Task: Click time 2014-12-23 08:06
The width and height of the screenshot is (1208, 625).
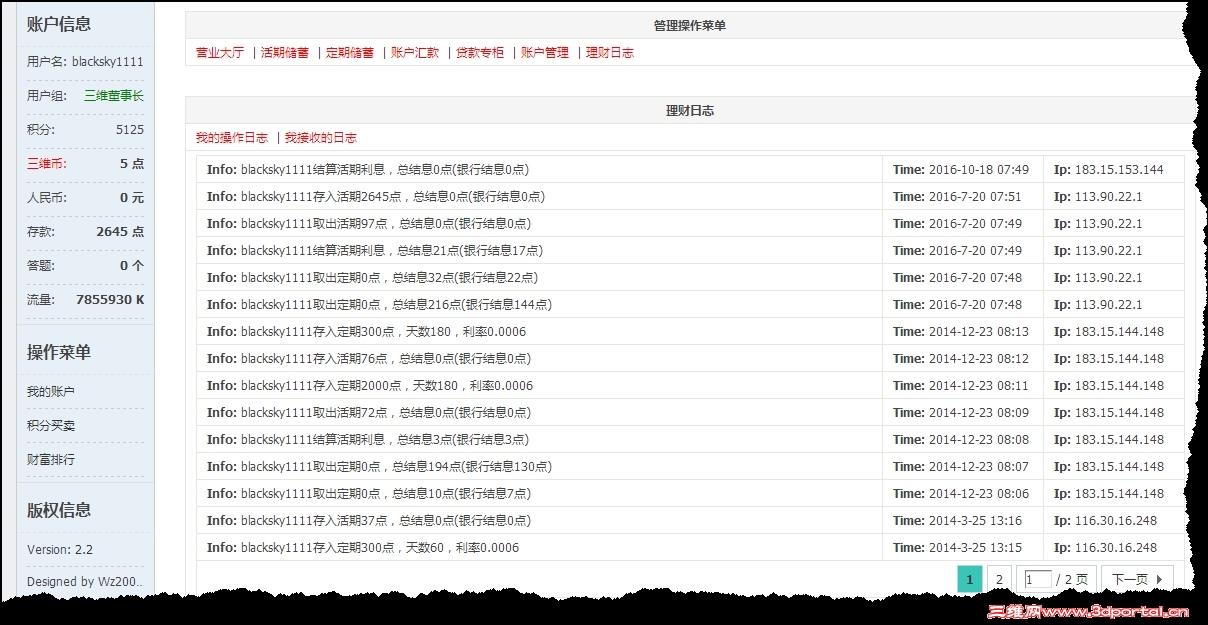Action: point(978,494)
